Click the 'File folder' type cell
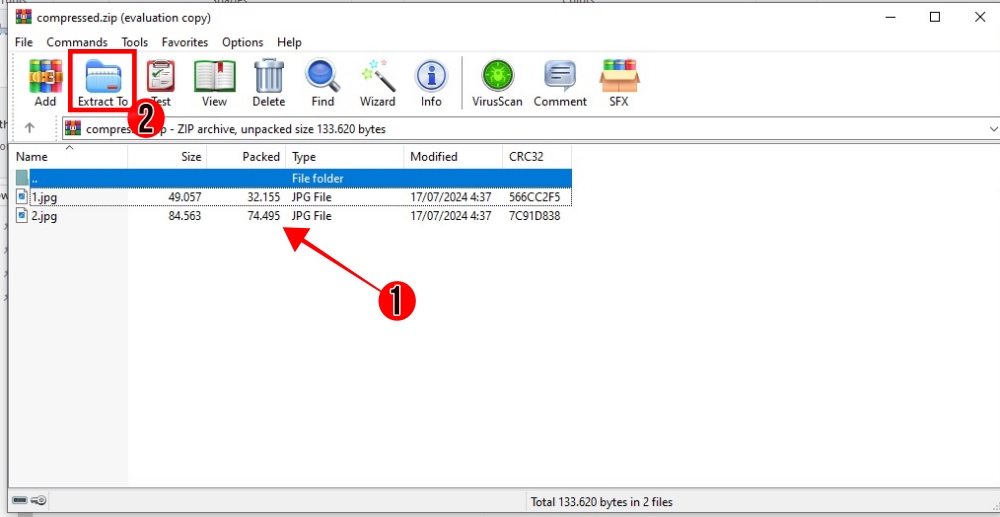The width and height of the screenshot is (1000, 517). pyautogui.click(x=318, y=178)
